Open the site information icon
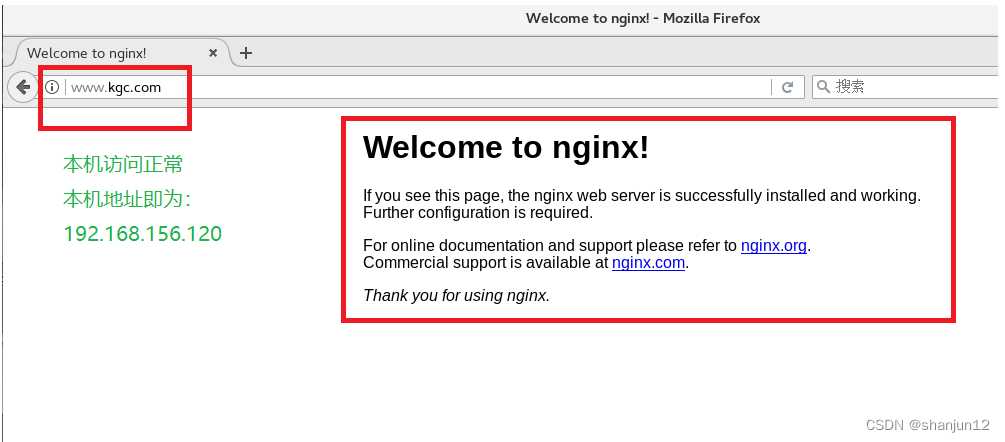The width and height of the screenshot is (1005, 442). coord(52,87)
